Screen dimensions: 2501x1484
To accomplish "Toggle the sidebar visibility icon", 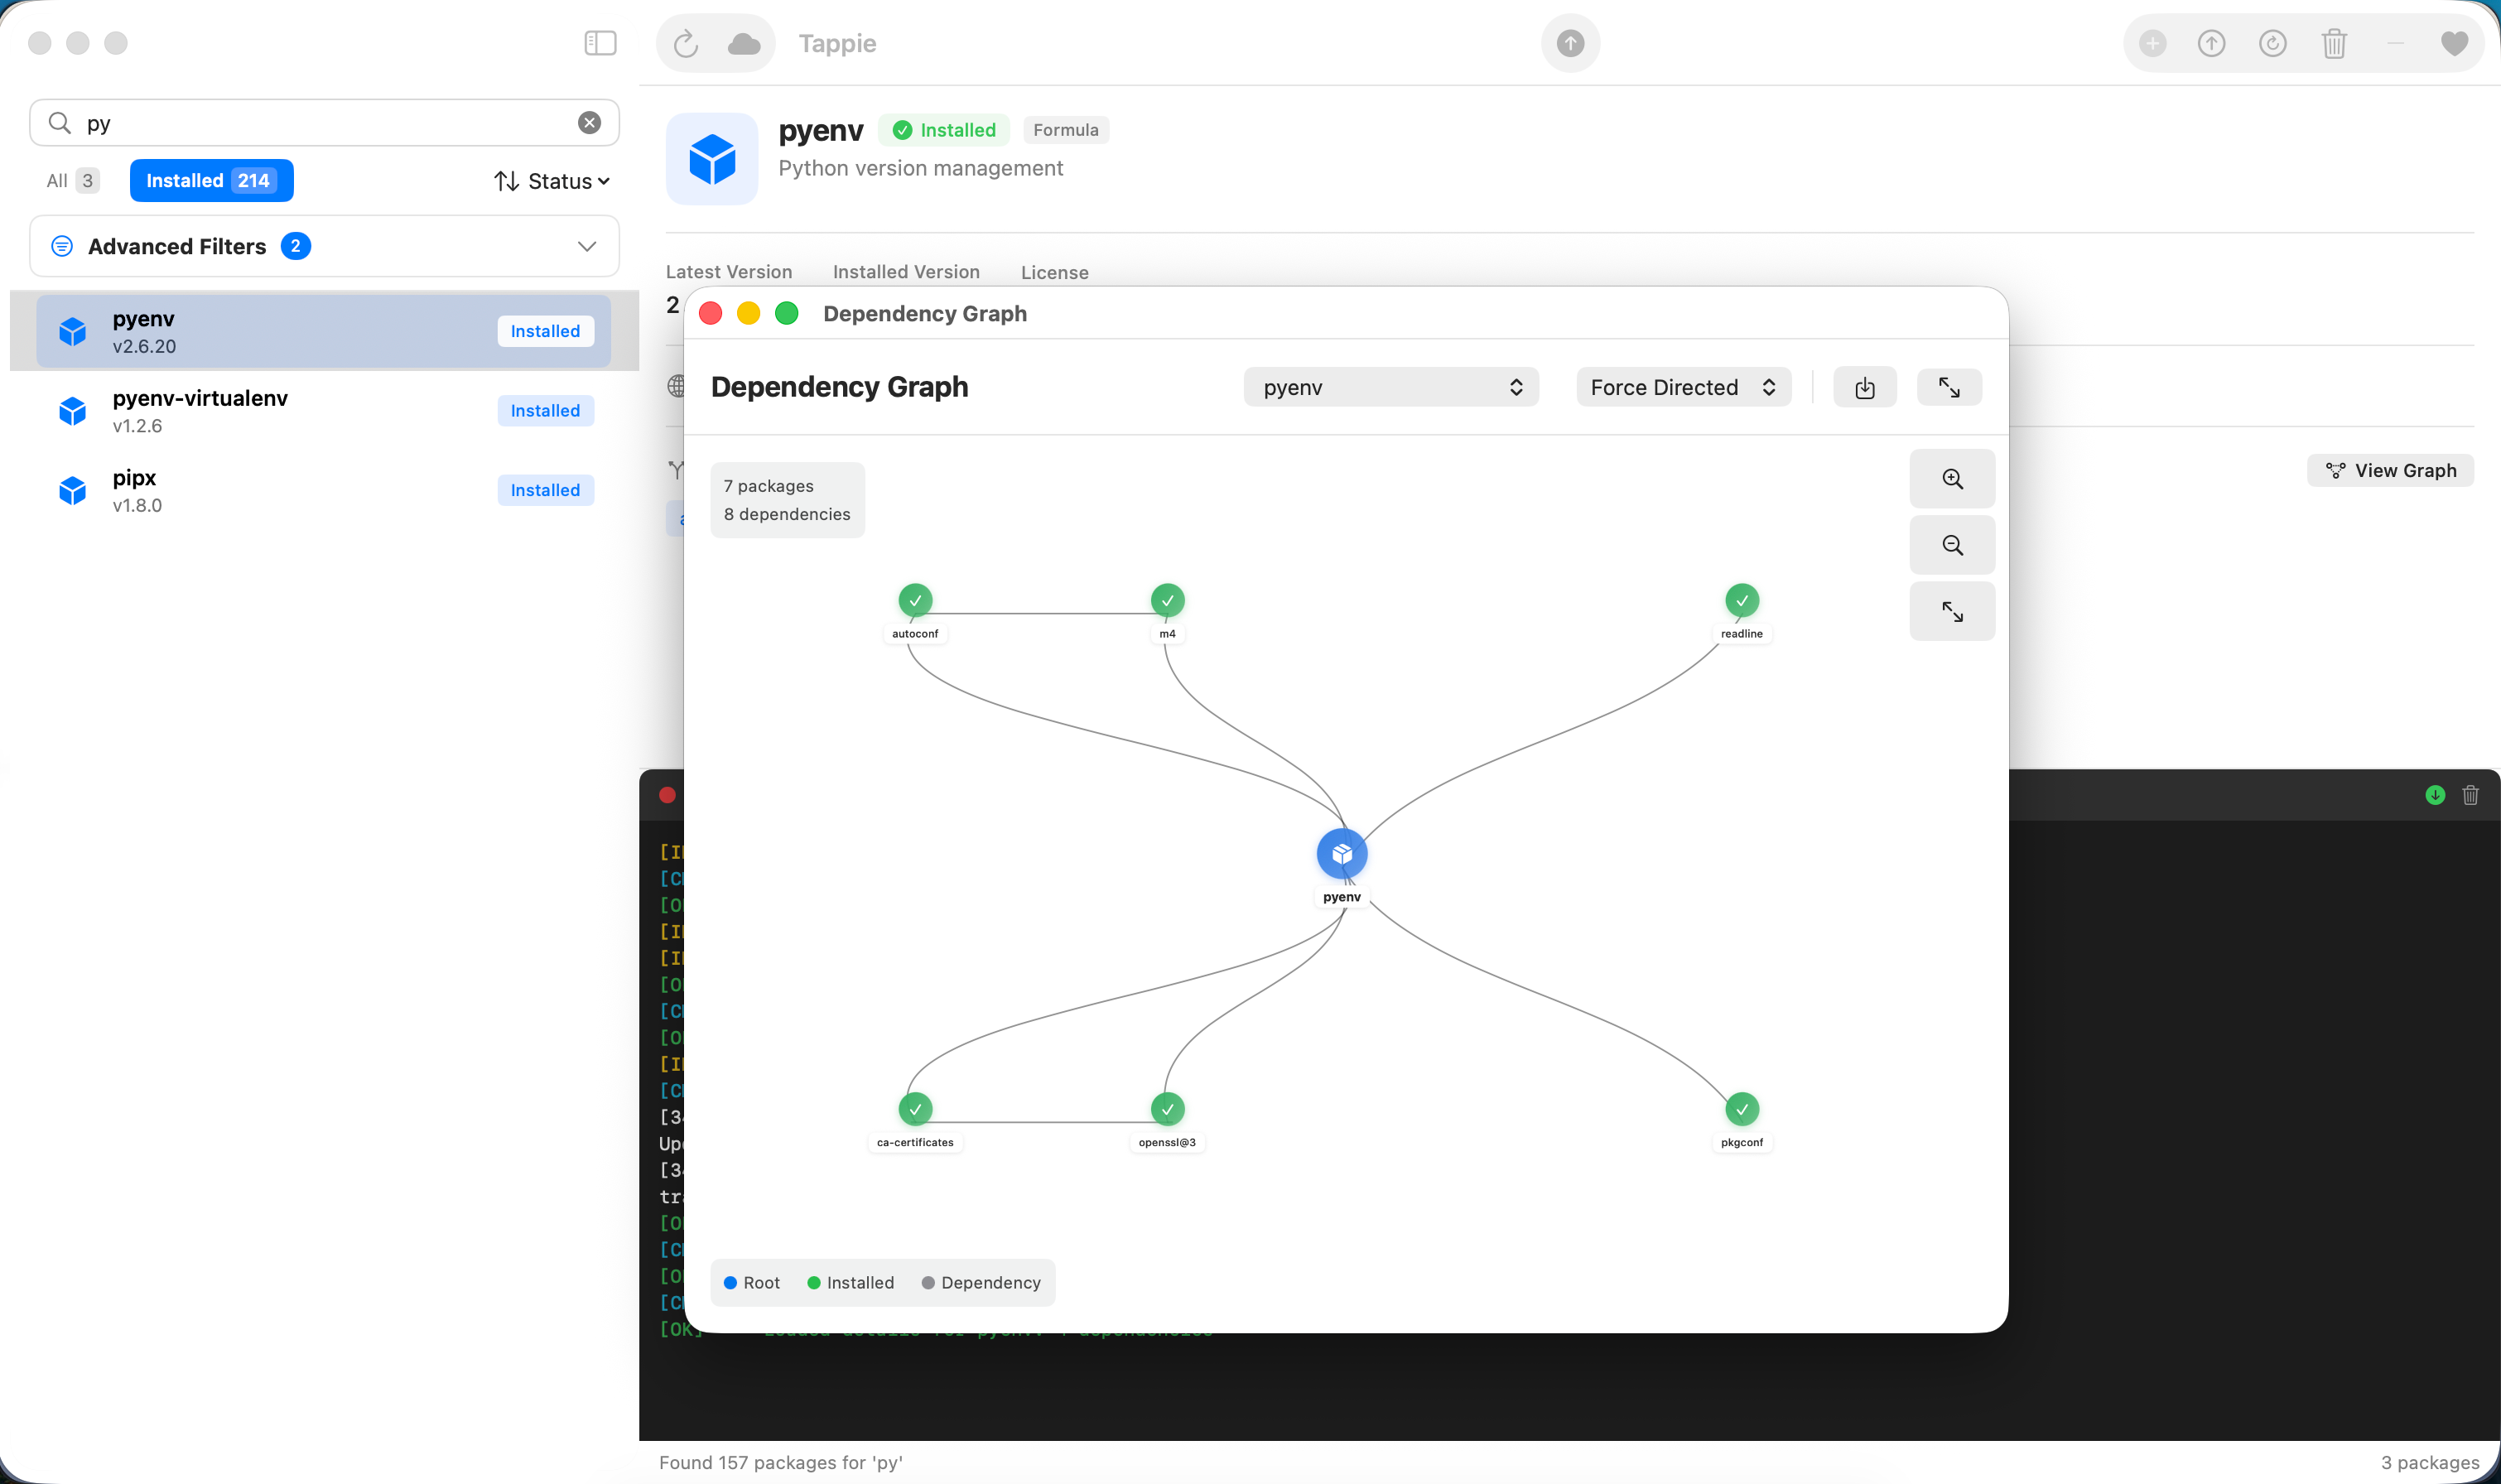I will pos(599,43).
